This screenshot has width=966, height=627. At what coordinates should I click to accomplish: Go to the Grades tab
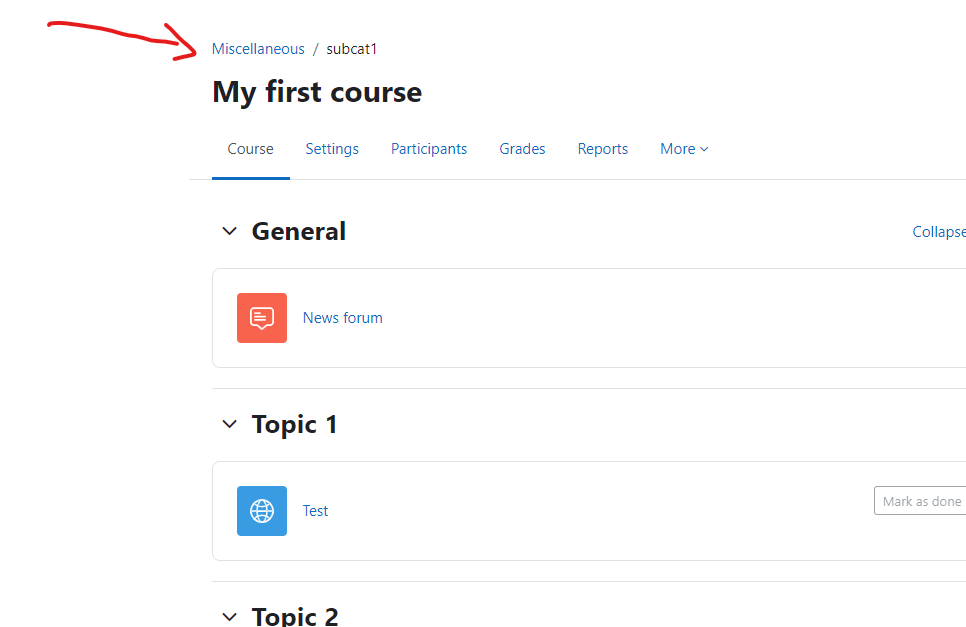click(x=522, y=149)
